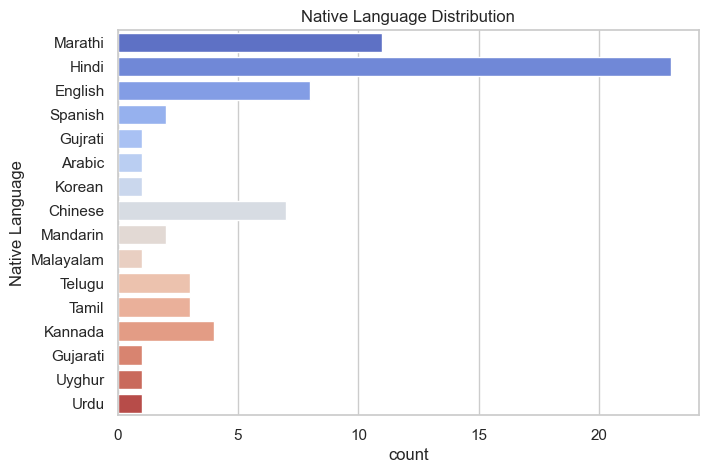Select the dark red Urdu bar
Image resolution: width=708 pixels, height=473 pixels.
[x=130, y=404]
